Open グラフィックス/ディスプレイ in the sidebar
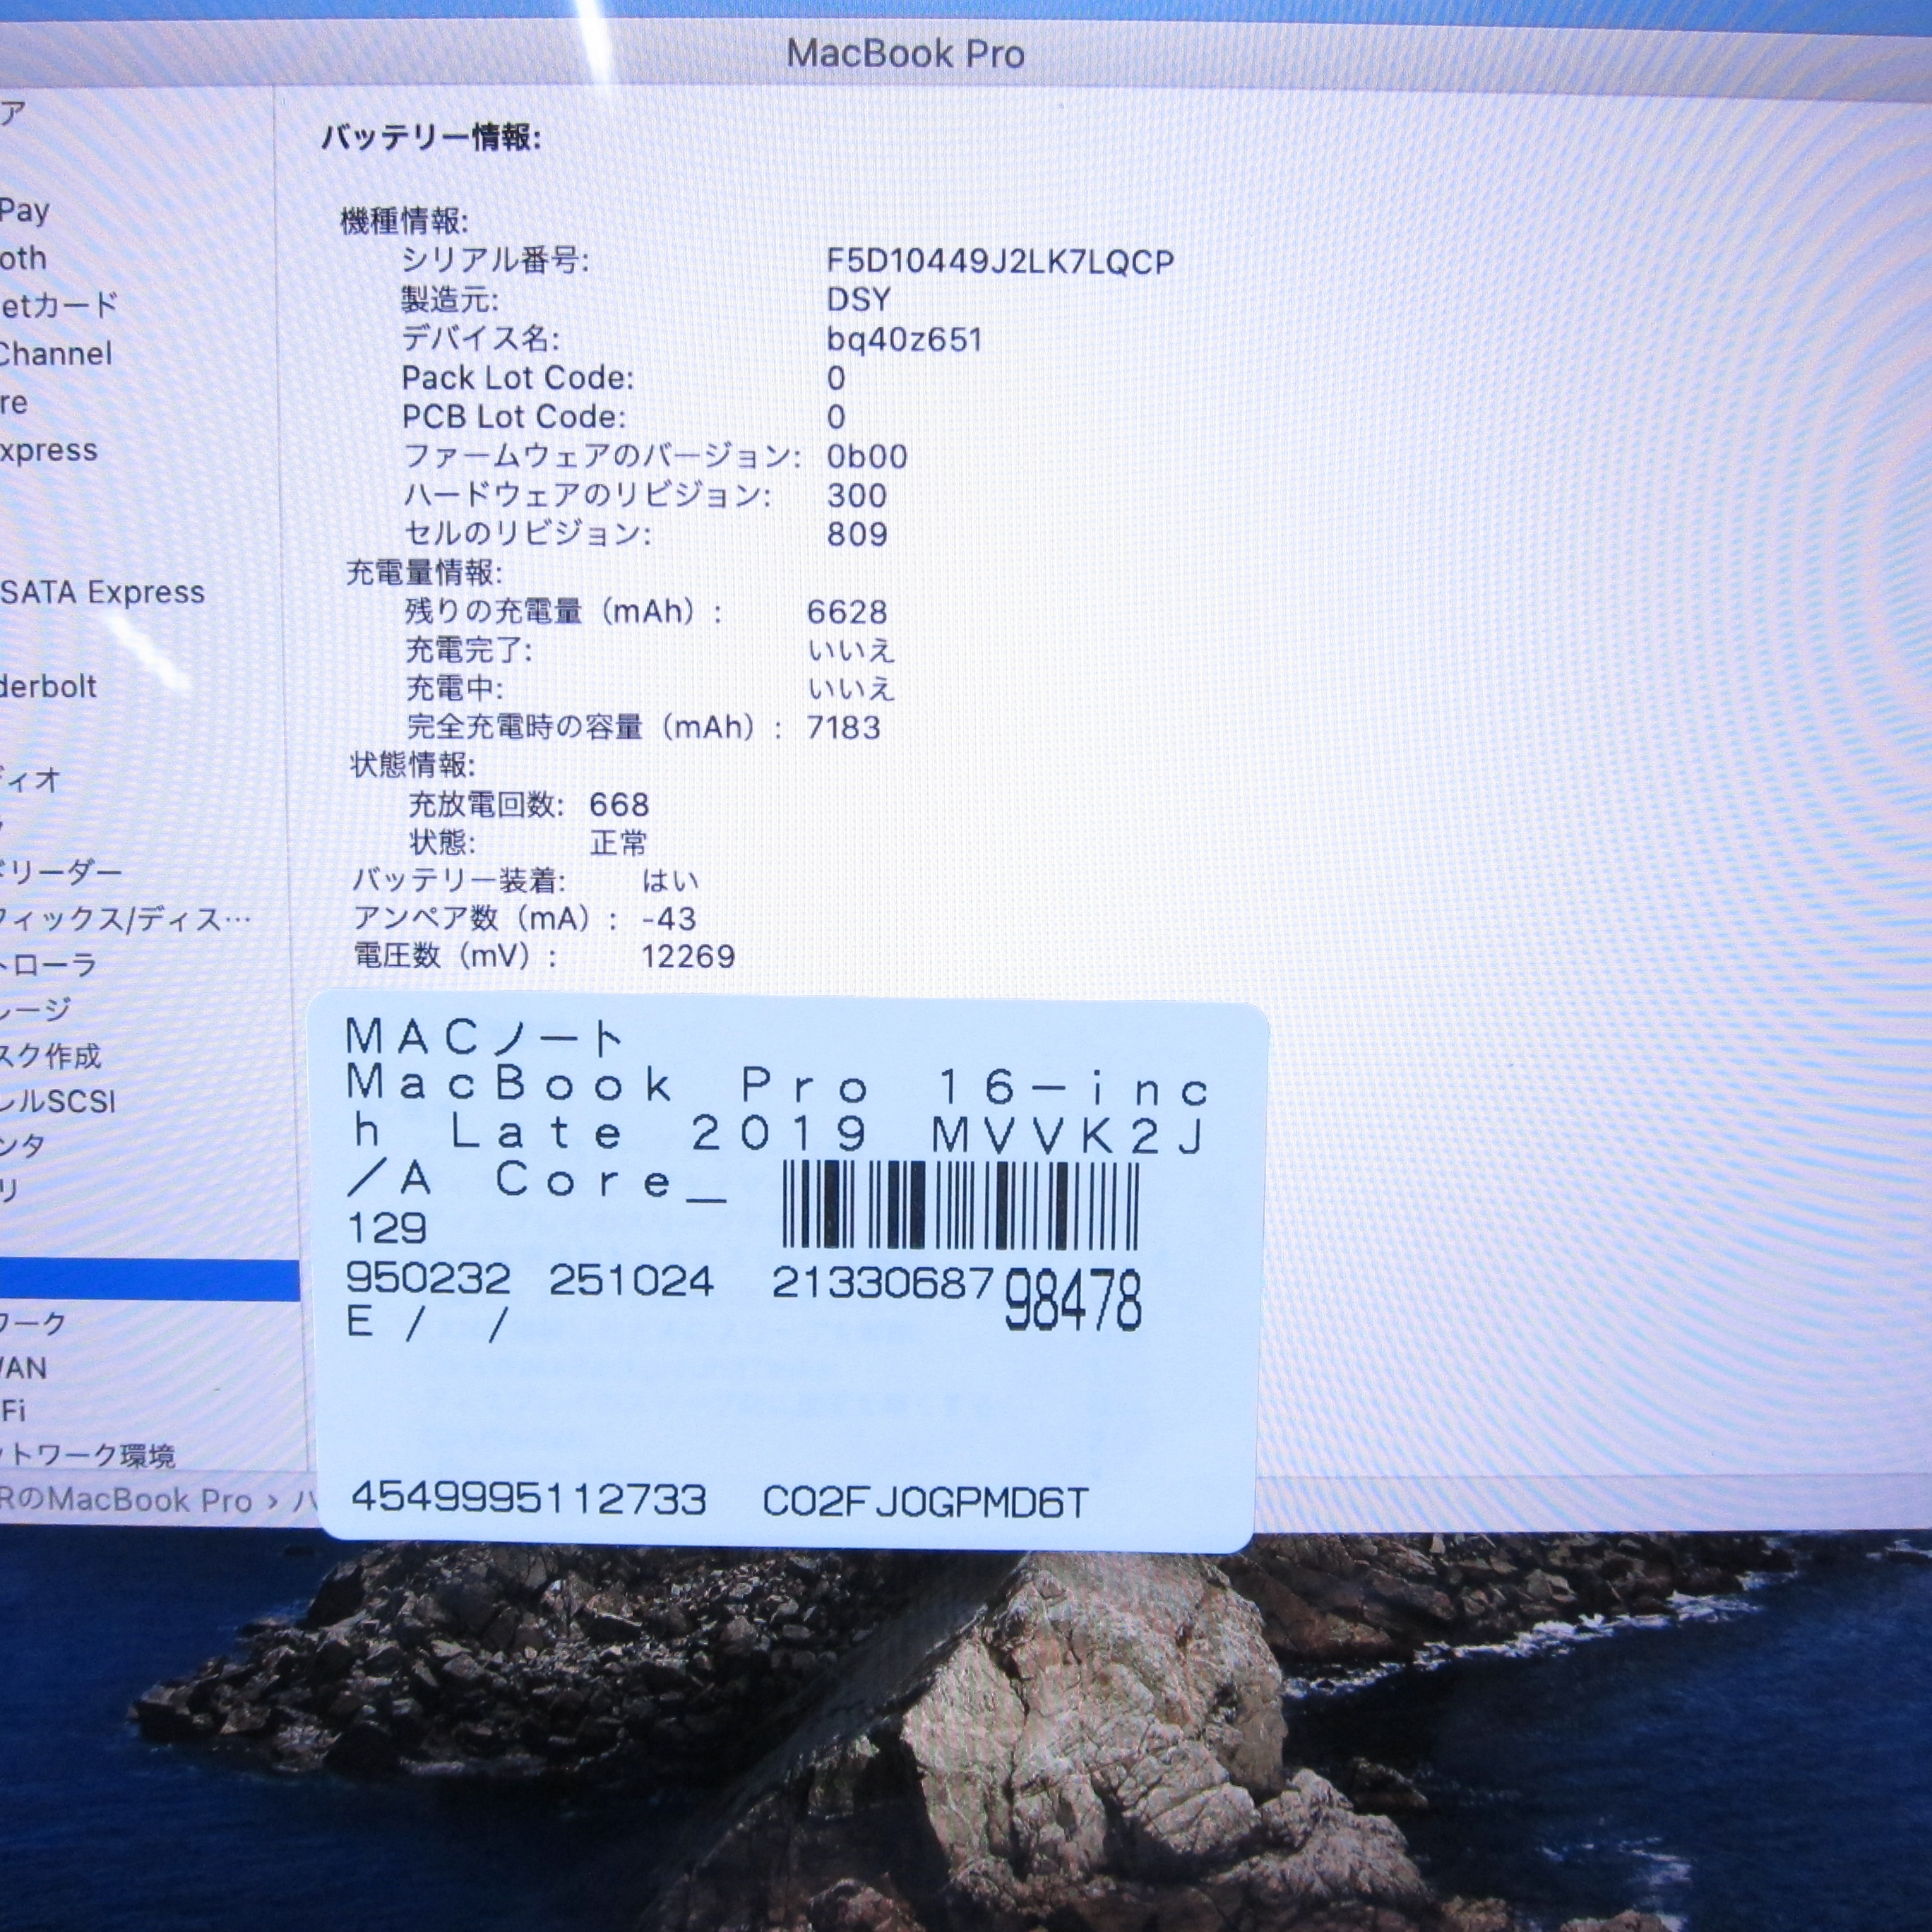The width and height of the screenshot is (1932, 1932). [125, 919]
